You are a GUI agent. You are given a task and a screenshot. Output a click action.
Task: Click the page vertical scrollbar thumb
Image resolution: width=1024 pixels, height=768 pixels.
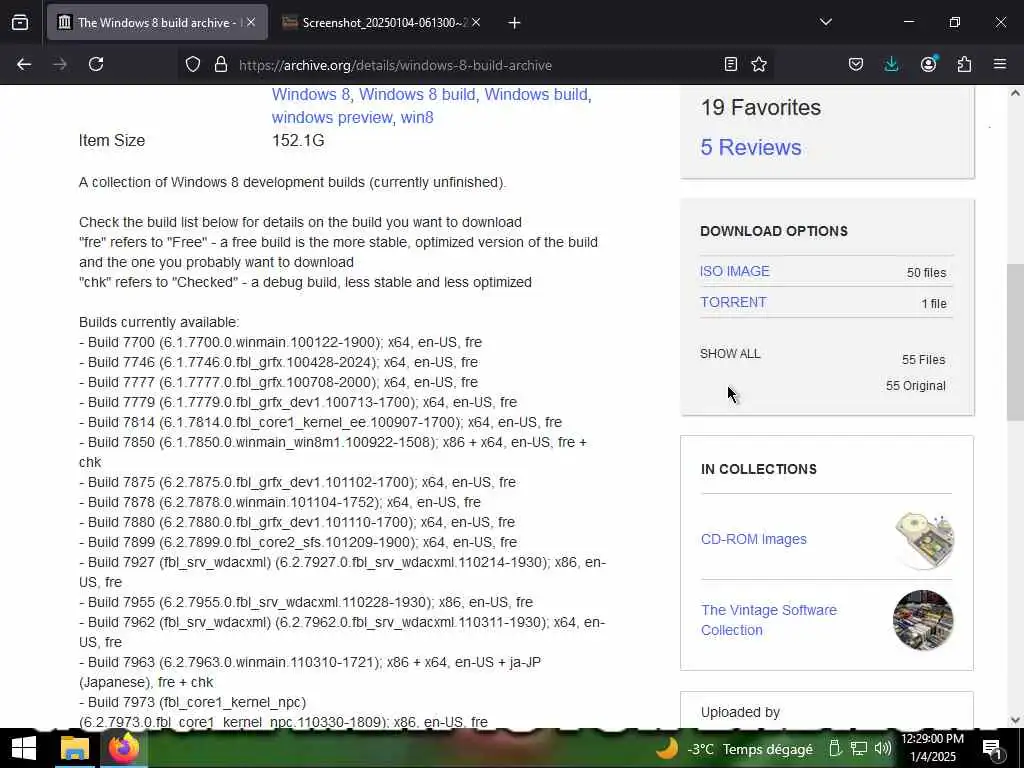[1015, 342]
